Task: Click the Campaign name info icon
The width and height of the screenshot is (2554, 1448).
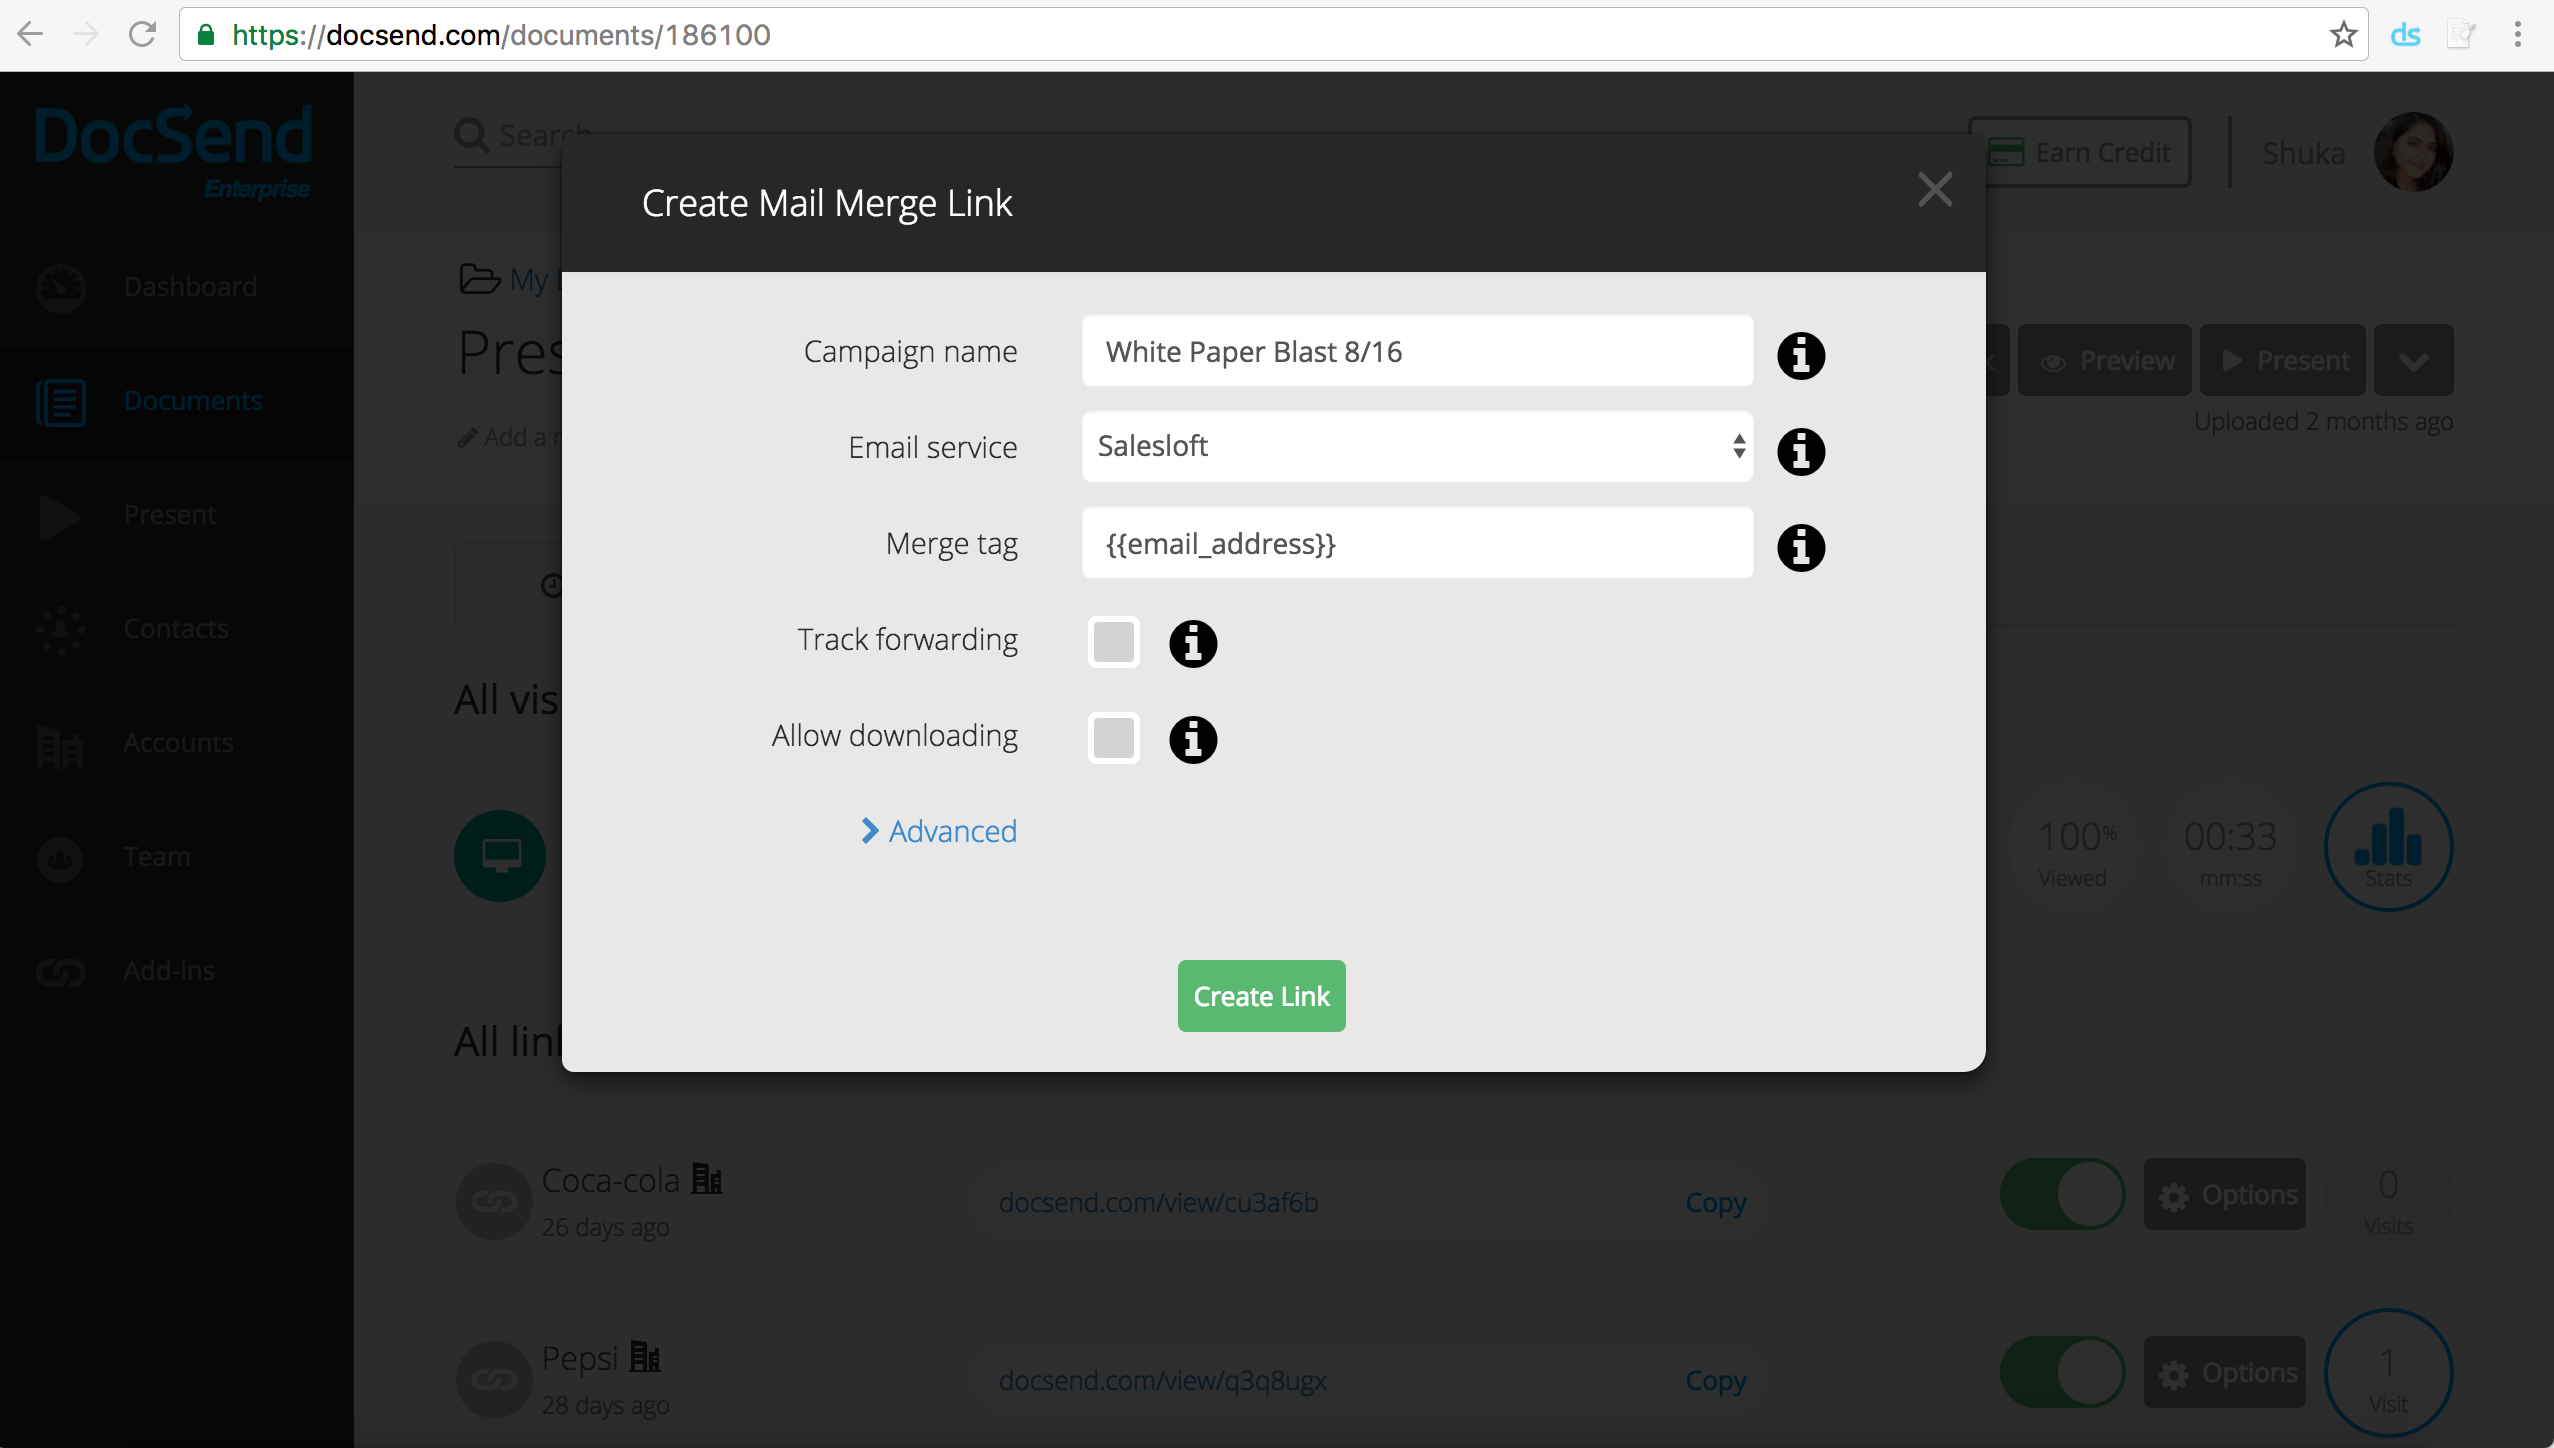Action: 1801,355
